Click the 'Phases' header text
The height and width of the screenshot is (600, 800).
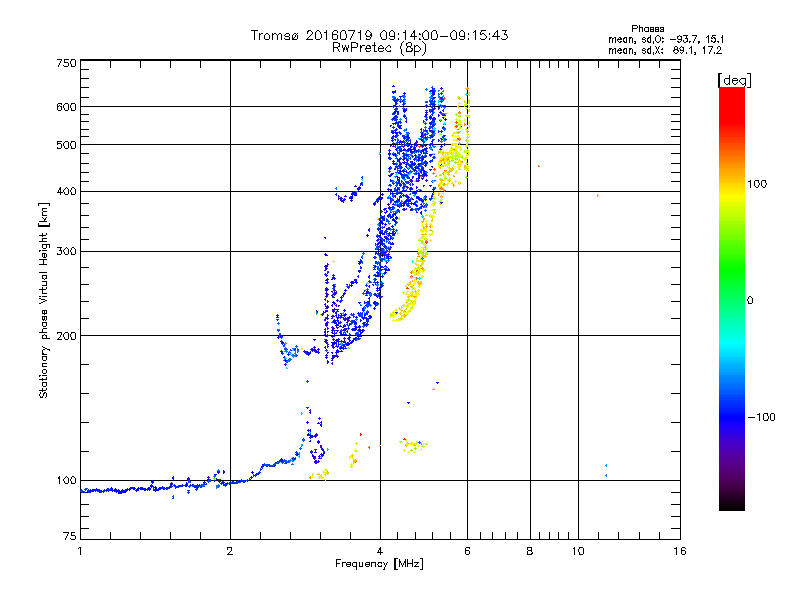point(647,29)
